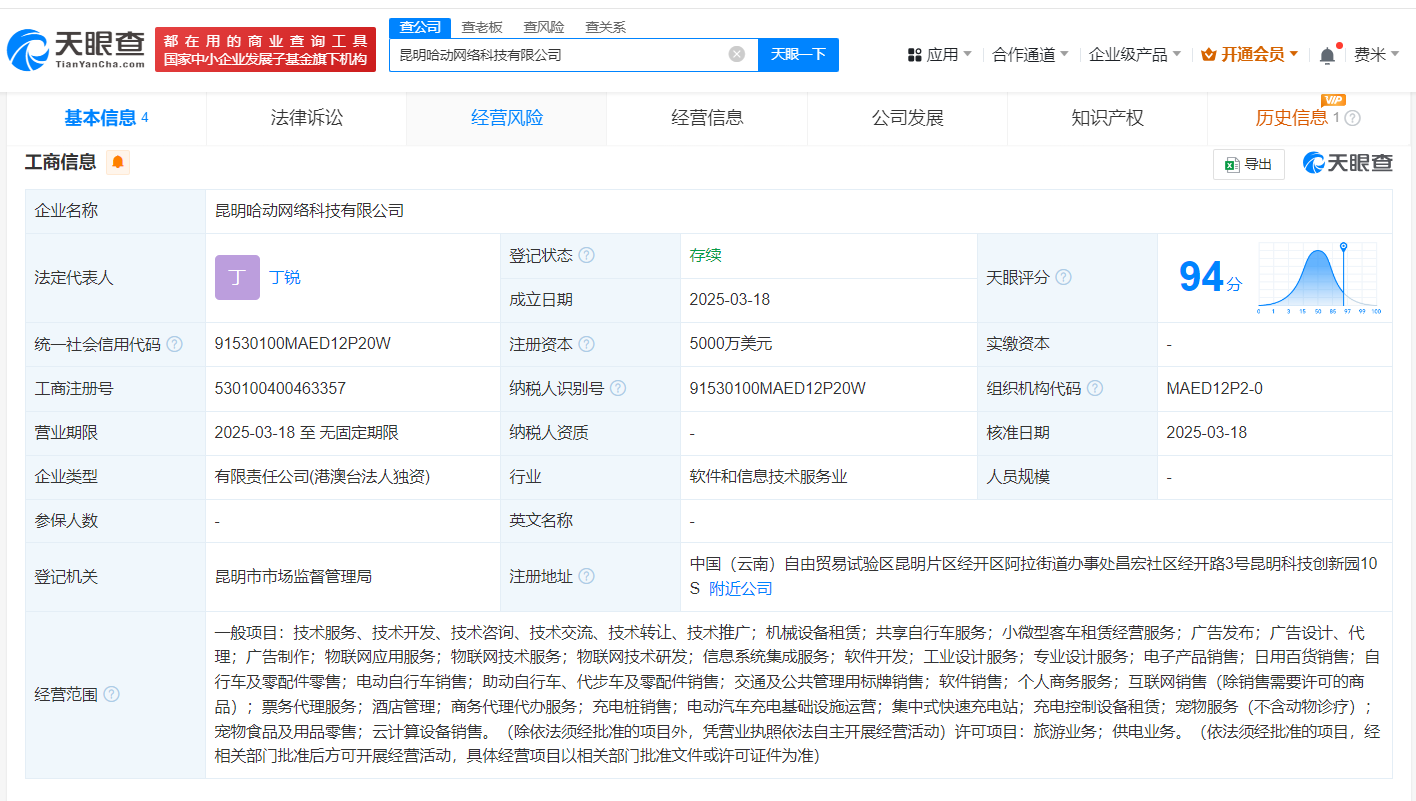This screenshot has height=801, width=1416.
Task: Click the orange alert bell beside 工商信息
Action: [118, 162]
